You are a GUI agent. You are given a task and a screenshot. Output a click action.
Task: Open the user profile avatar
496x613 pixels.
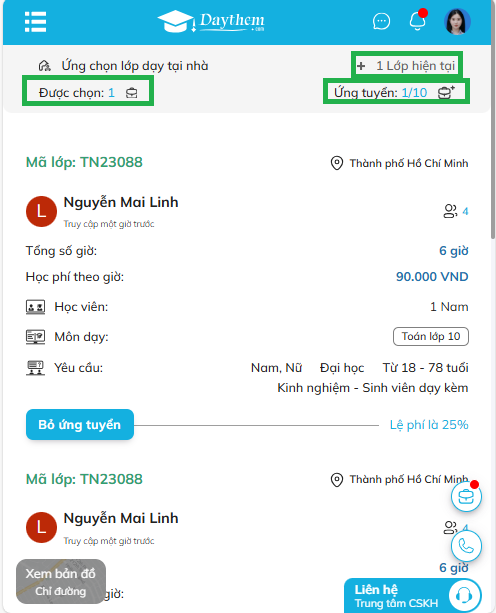(457, 21)
